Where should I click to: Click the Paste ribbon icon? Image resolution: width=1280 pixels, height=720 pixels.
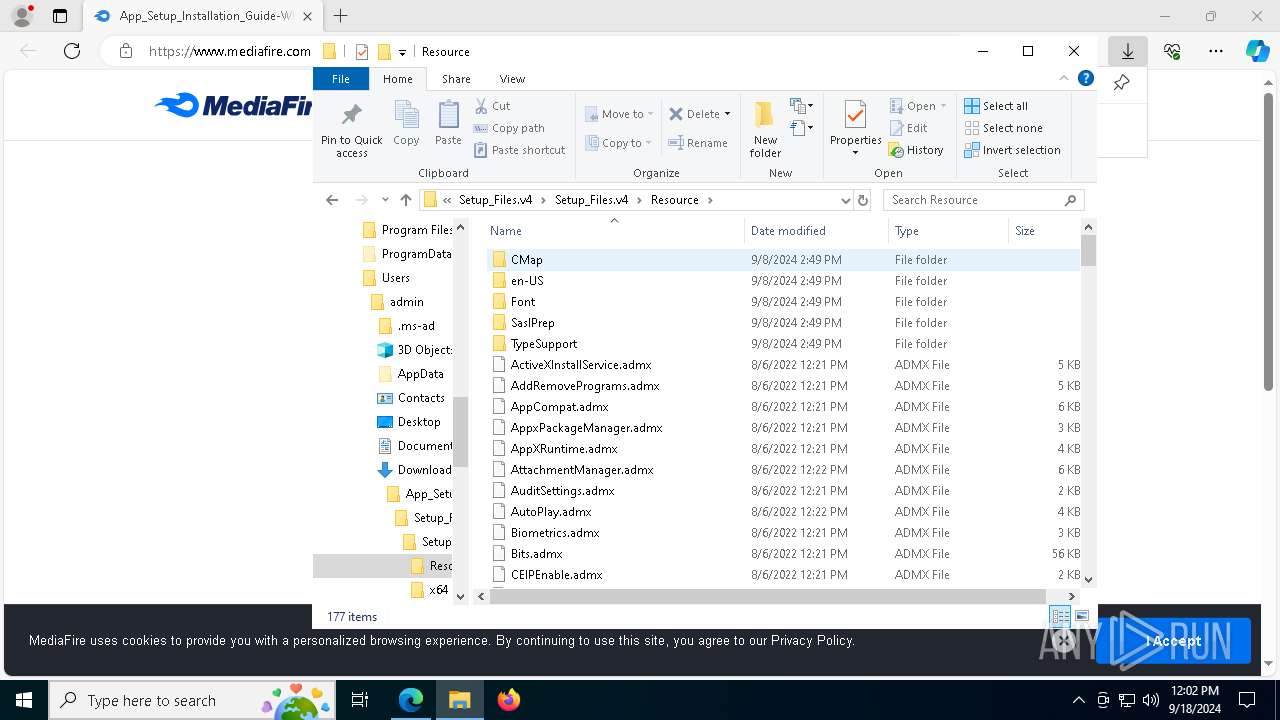coord(448,124)
